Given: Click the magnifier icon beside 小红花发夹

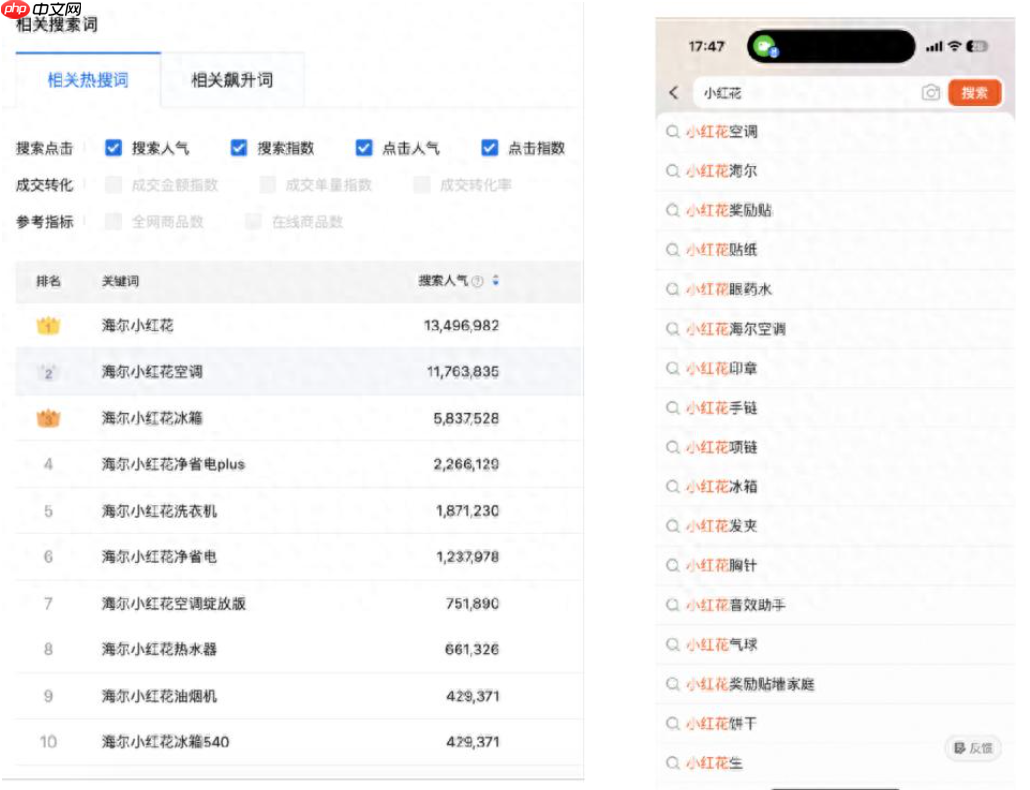Looking at the screenshot, I should tap(671, 525).
